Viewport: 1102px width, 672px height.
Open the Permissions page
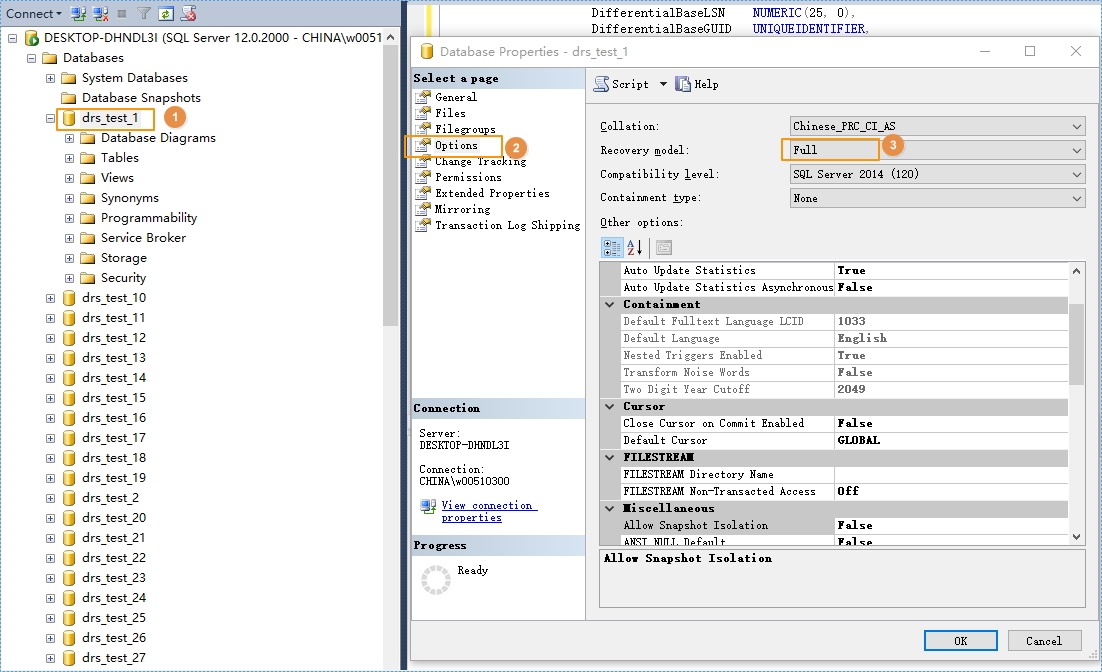[468, 178]
